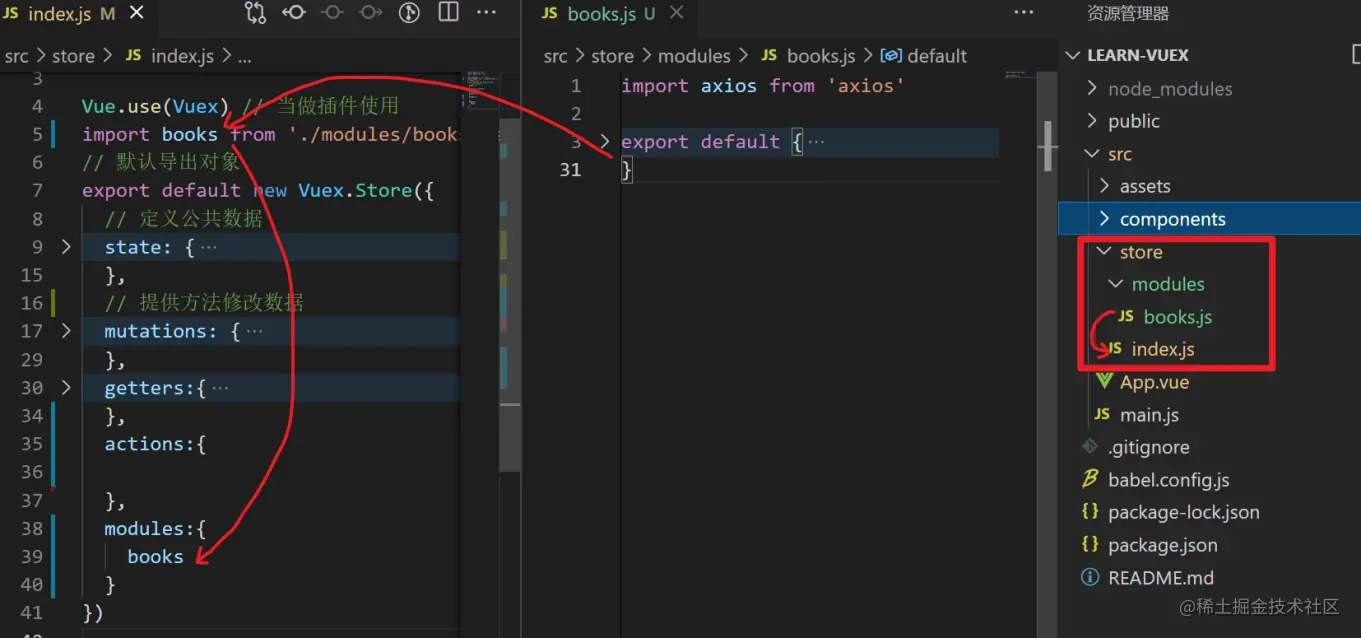Click the '...' breadcrumb after index.js
The height and width of the screenshot is (638, 1361).
point(244,56)
